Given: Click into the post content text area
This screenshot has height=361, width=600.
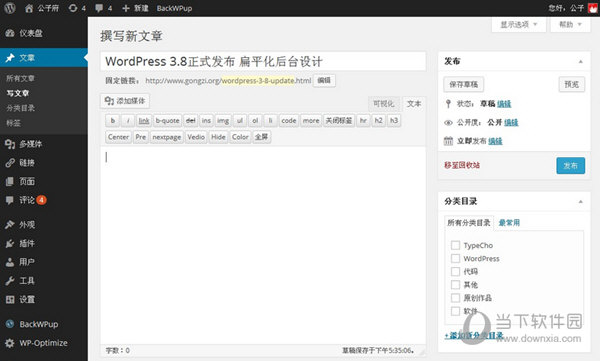Looking at the screenshot, I should click(x=263, y=245).
